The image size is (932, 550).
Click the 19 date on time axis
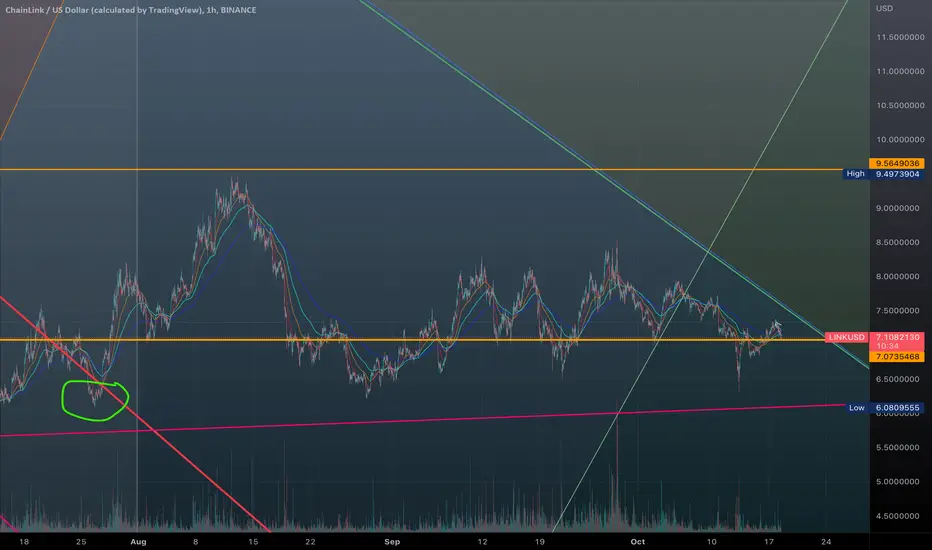pyautogui.click(x=539, y=542)
